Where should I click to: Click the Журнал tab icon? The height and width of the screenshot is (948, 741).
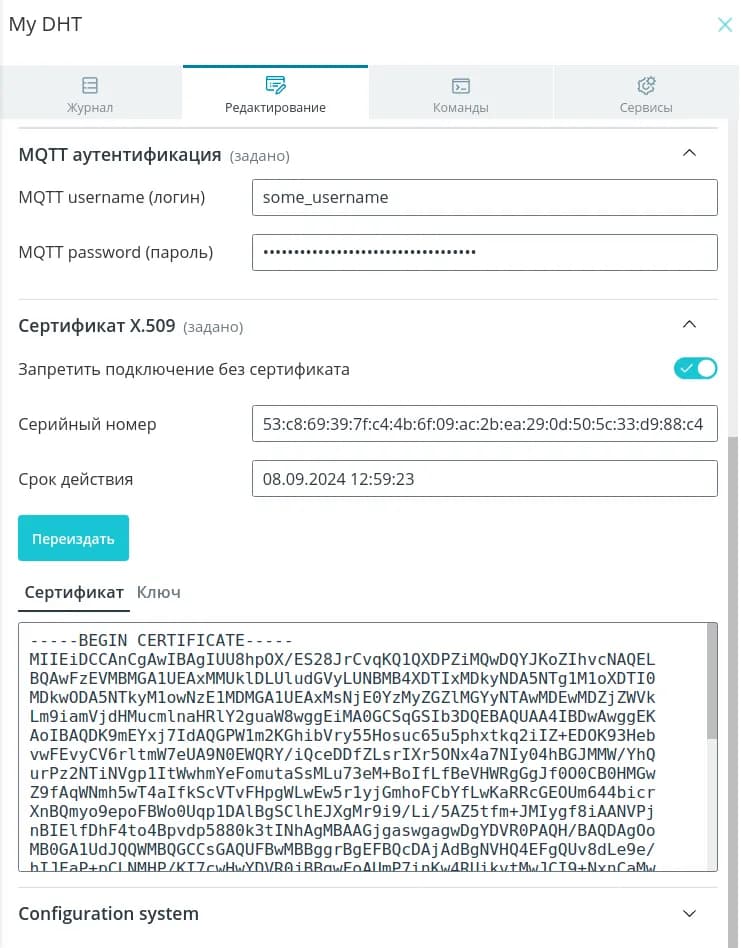point(90,85)
